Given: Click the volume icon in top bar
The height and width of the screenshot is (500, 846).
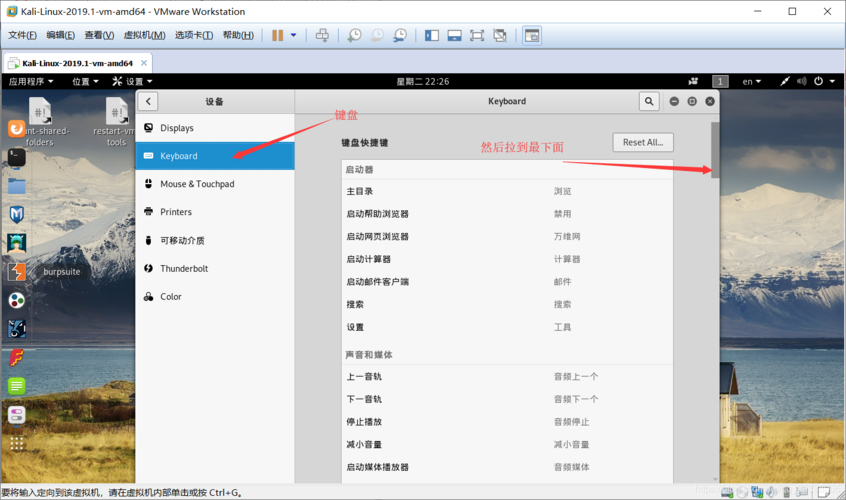Looking at the screenshot, I should point(802,81).
